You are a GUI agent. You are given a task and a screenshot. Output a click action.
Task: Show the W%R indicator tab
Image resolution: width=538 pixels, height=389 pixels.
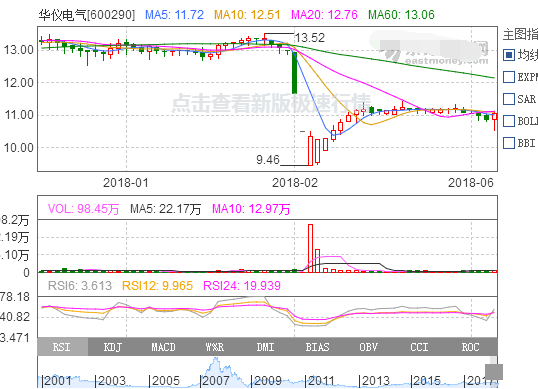coord(215,347)
